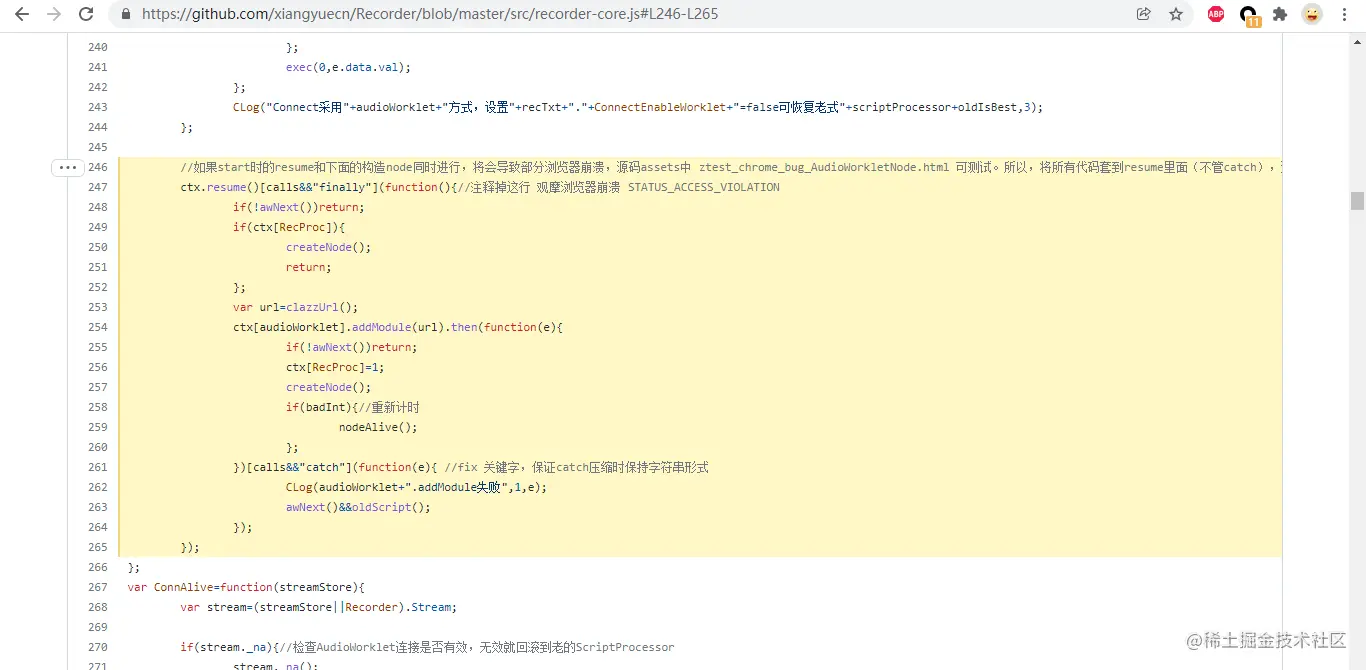
Task: Click the 'ctx.resume()' code line
Action: pos(480,187)
